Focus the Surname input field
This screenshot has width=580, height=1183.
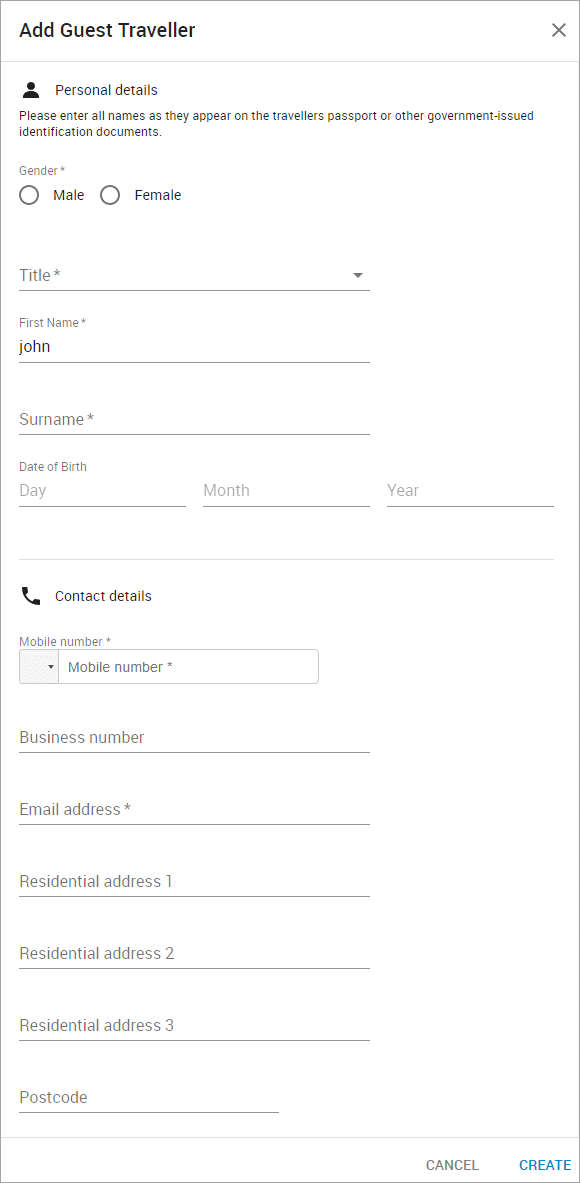coord(195,419)
